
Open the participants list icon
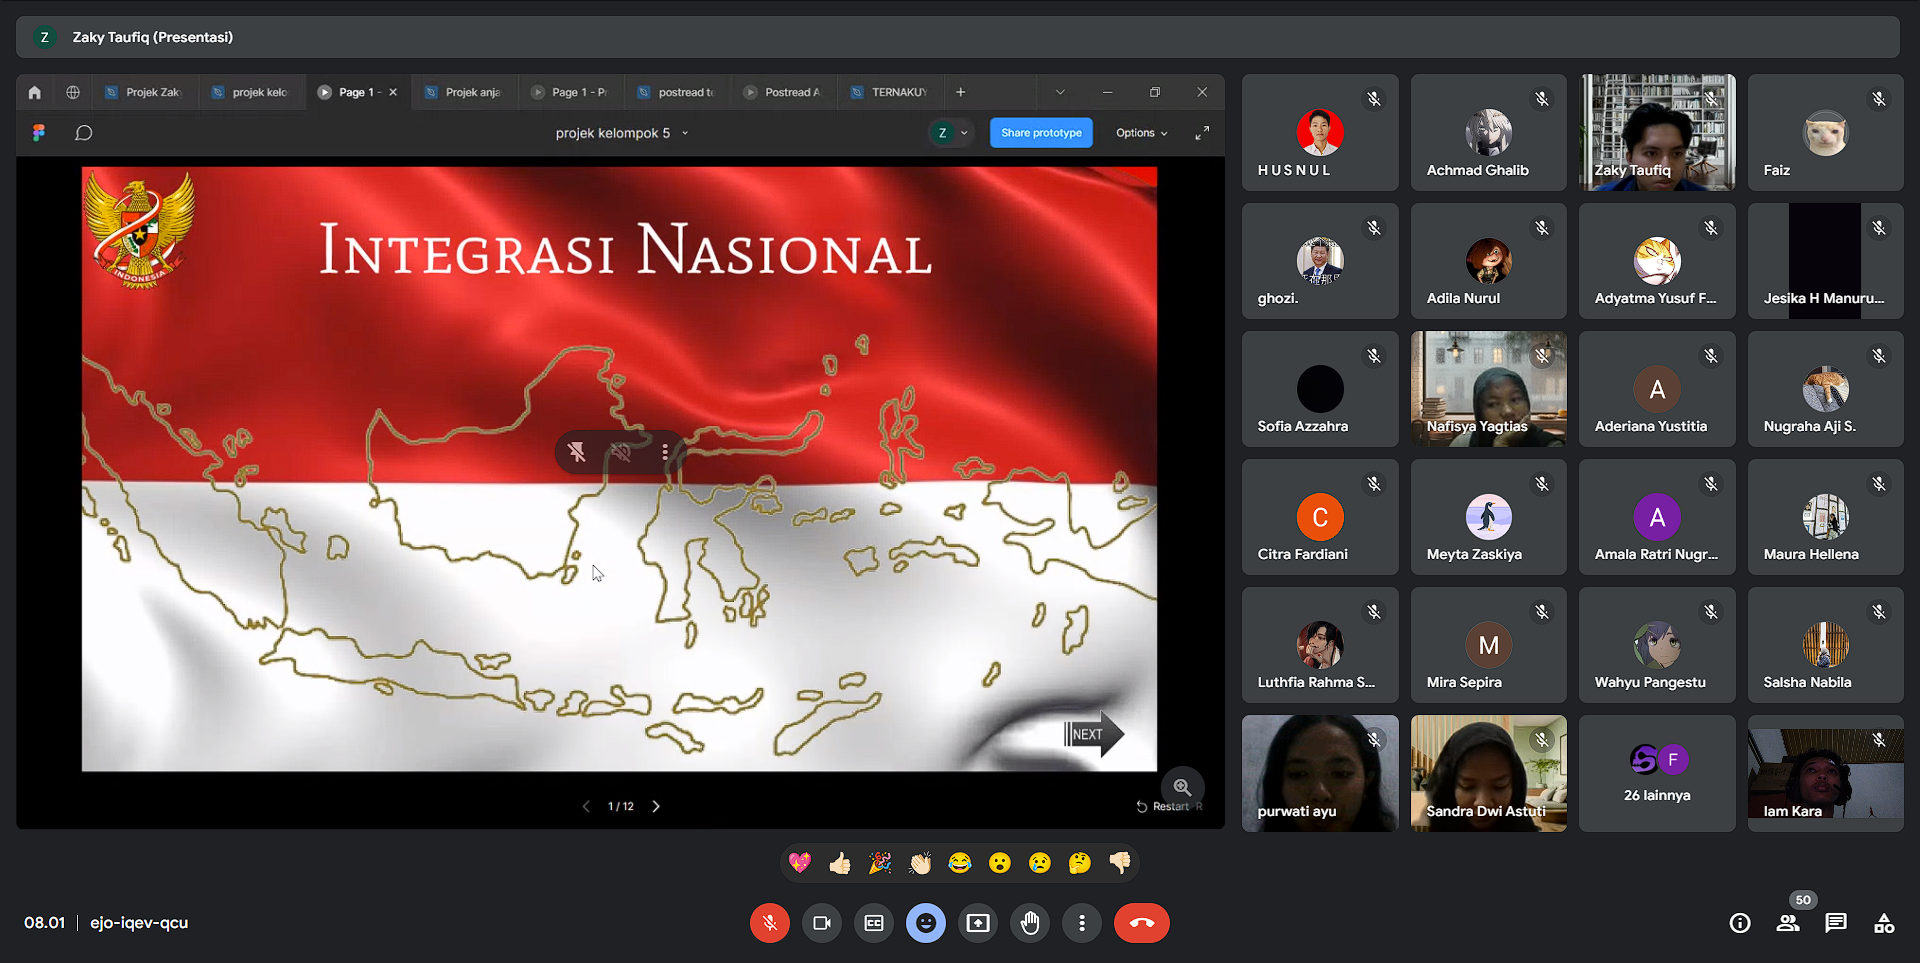[x=1788, y=923]
